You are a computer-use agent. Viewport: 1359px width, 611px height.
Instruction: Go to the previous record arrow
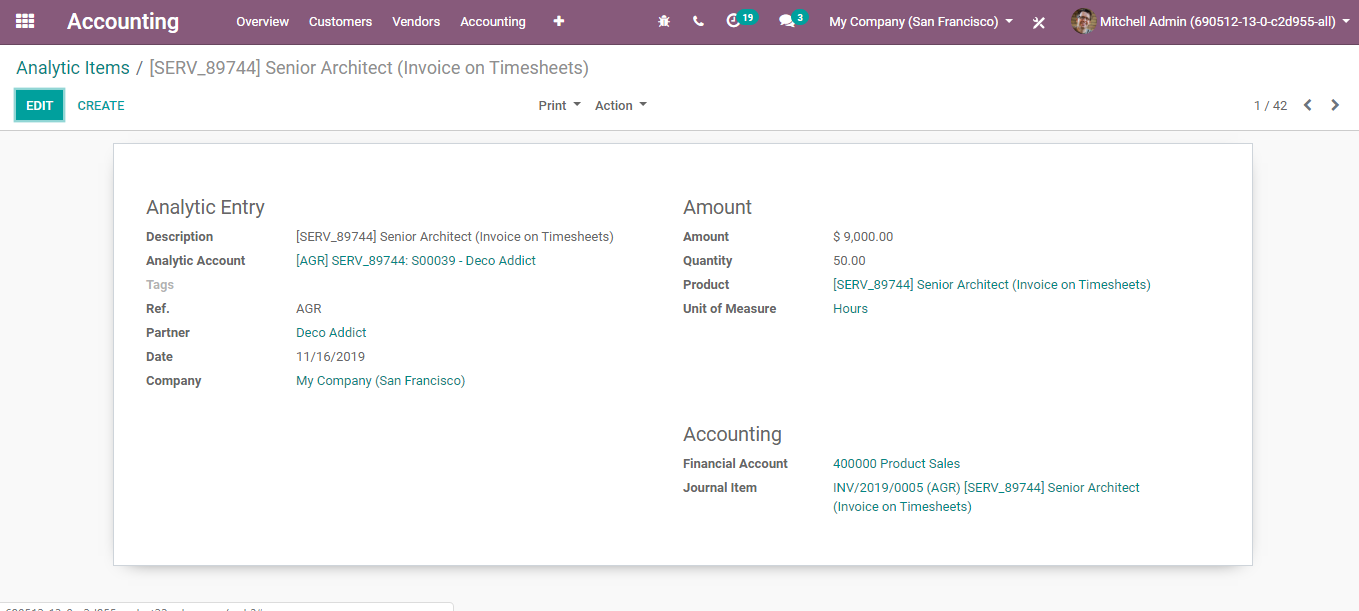(x=1307, y=105)
